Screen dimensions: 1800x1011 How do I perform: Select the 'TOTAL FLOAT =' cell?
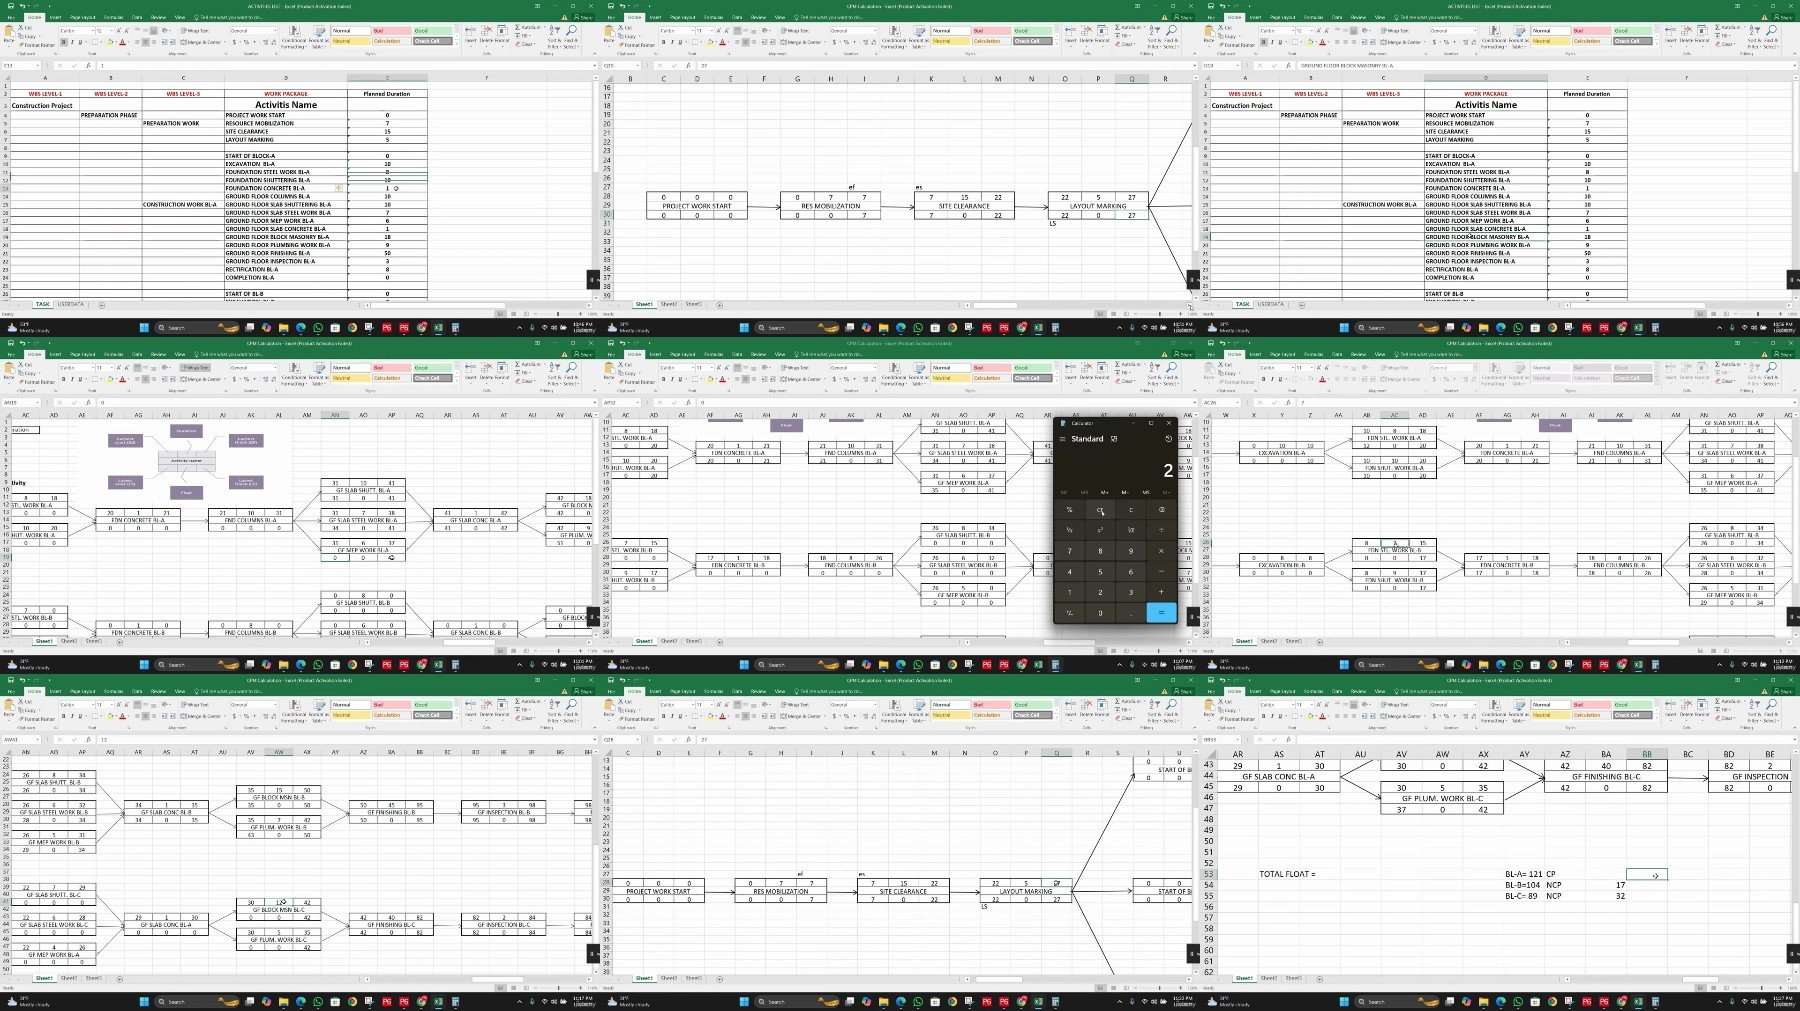click(1287, 875)
